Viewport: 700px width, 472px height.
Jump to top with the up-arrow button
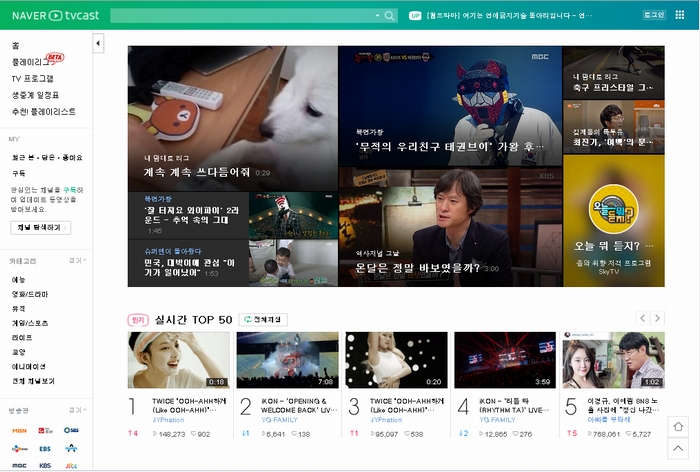678,448
